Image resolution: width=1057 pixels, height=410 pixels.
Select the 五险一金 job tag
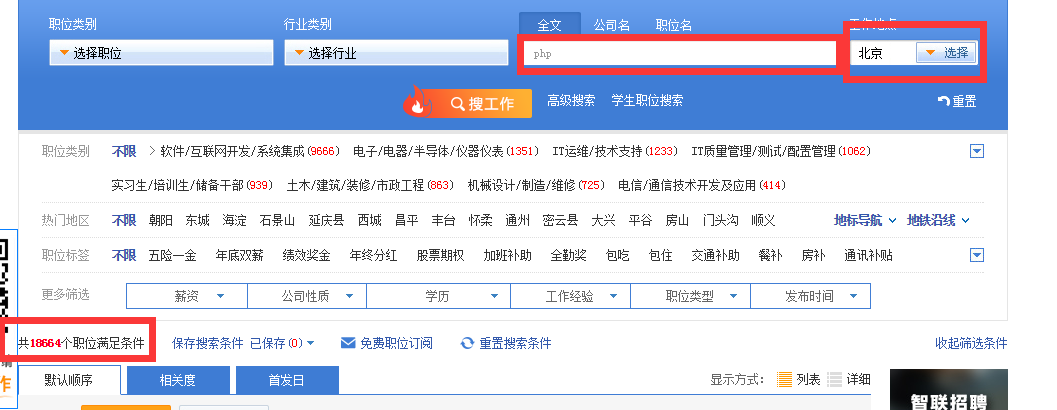[172, 255]
